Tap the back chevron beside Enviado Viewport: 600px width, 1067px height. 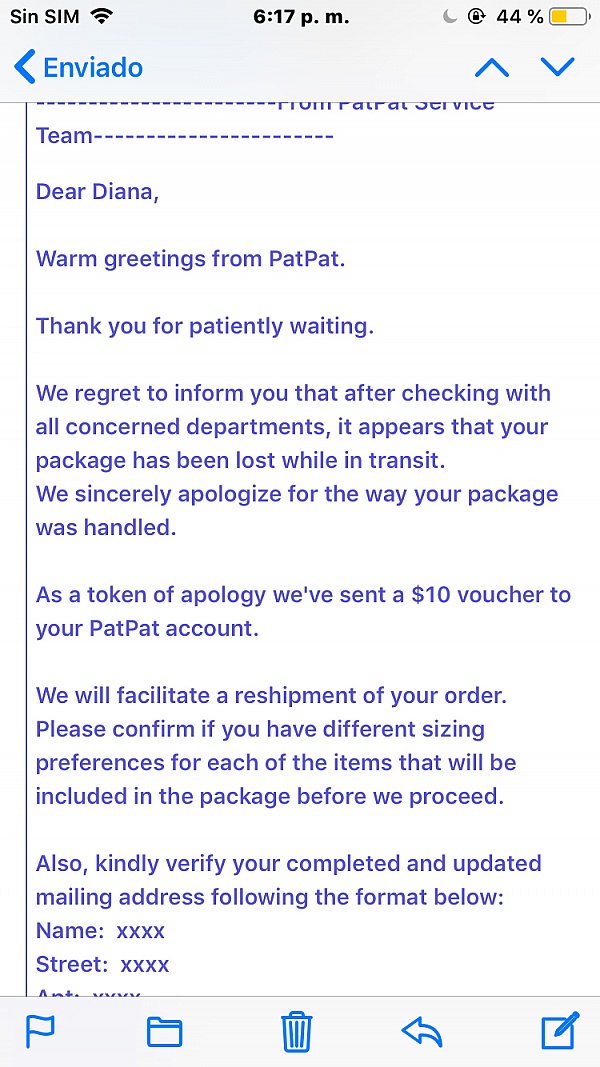pyautogui.click(x=24, y=67)
